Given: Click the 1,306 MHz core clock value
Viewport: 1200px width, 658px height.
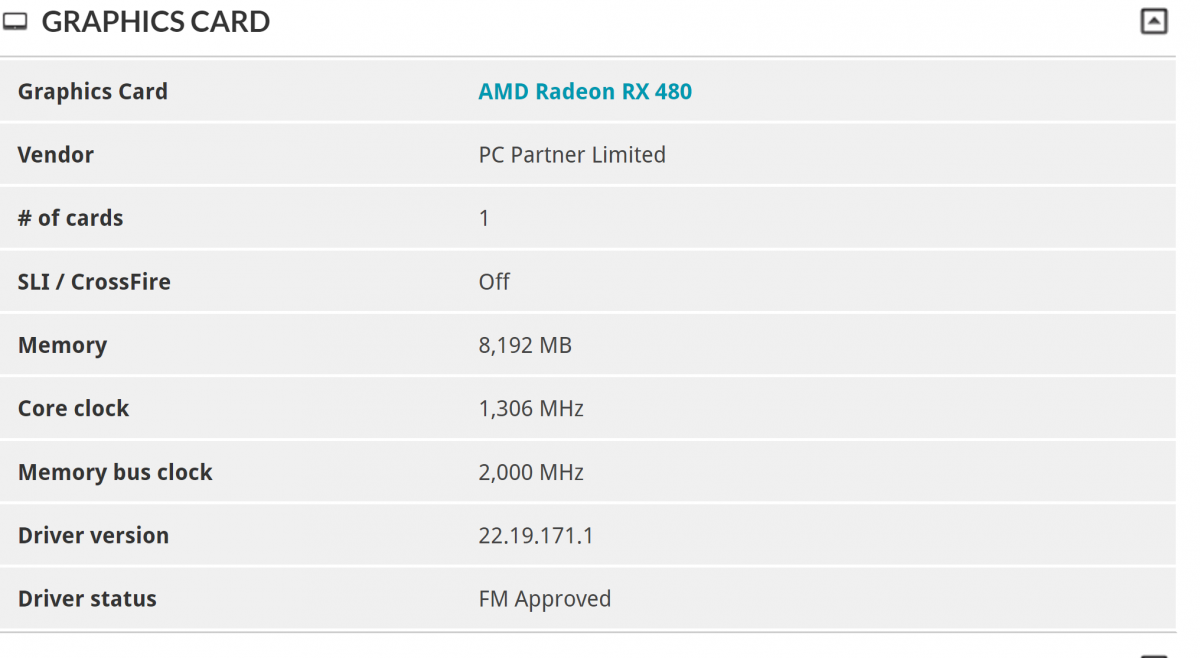Looking at the screenshot, I should [531, 408].
